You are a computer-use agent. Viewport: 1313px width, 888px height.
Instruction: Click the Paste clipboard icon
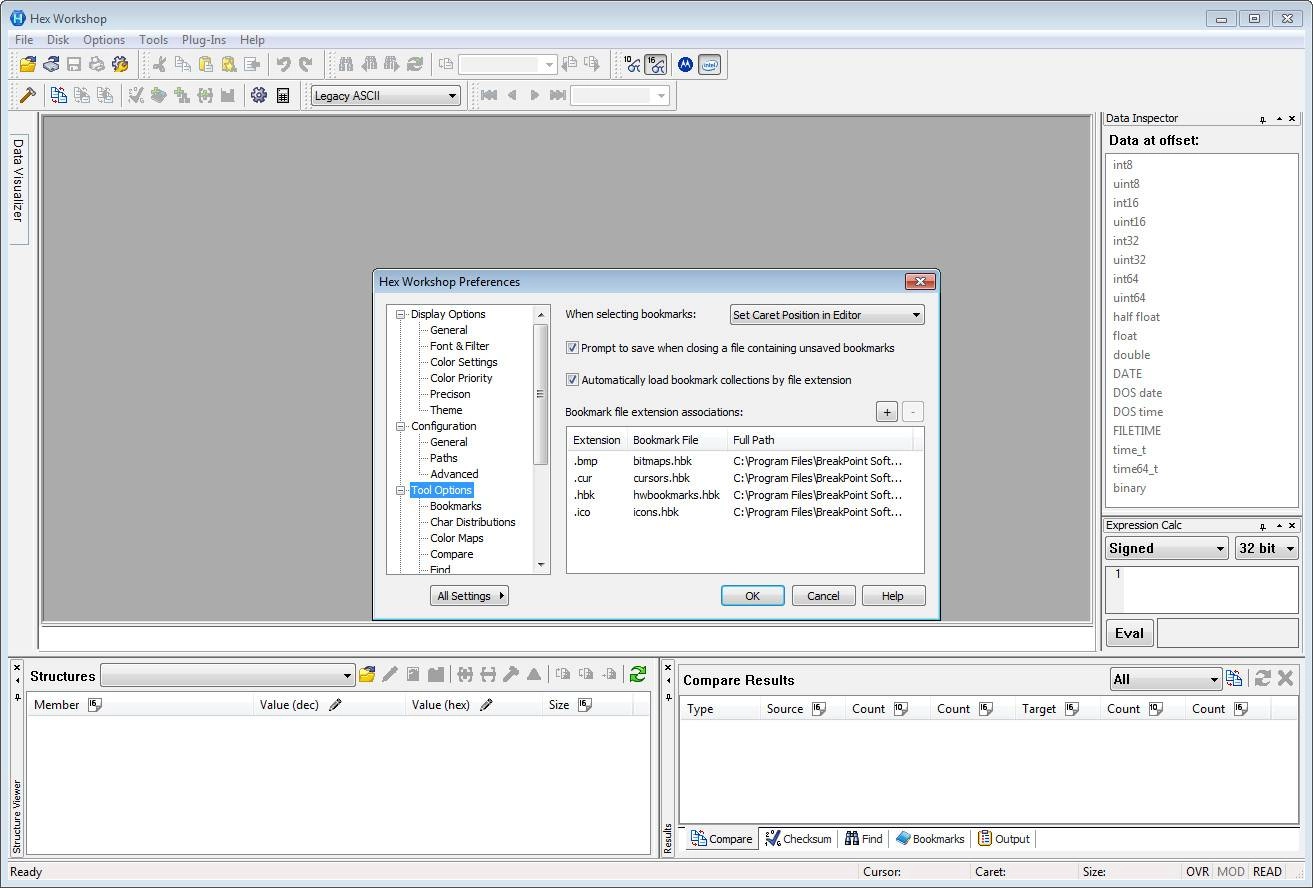click(205, 64)
